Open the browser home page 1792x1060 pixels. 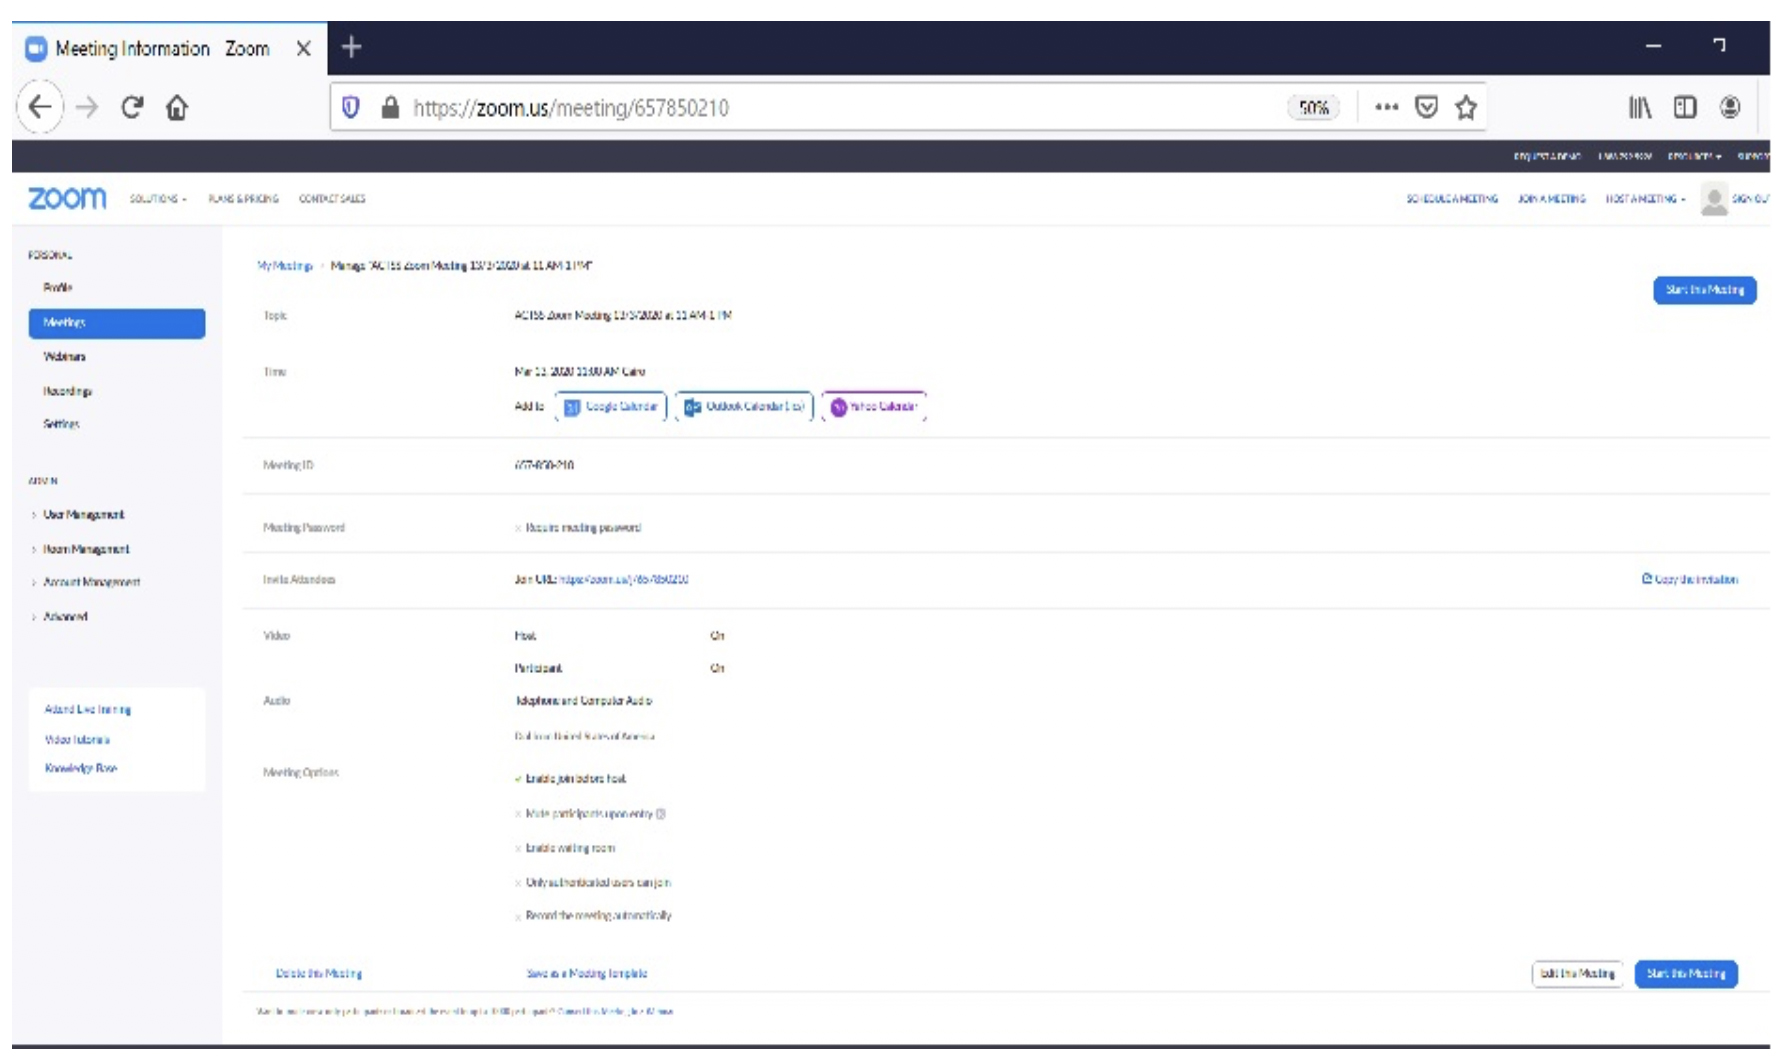coord(177,107)
